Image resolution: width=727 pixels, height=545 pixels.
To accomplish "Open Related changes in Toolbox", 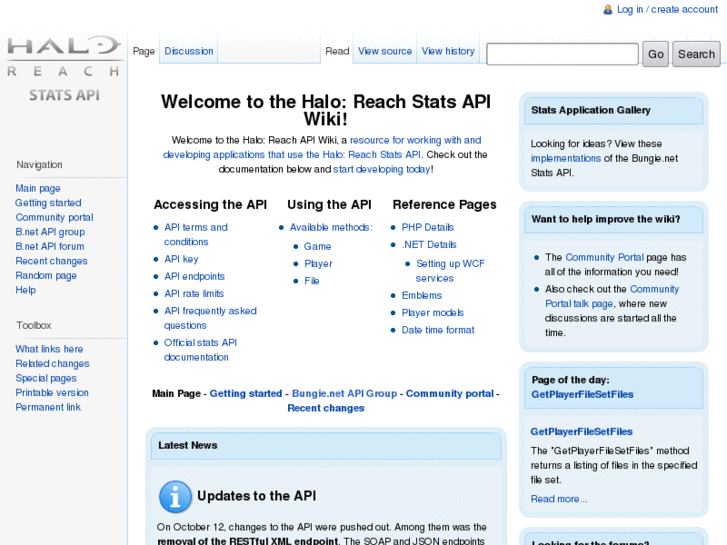I will [52, 364].
